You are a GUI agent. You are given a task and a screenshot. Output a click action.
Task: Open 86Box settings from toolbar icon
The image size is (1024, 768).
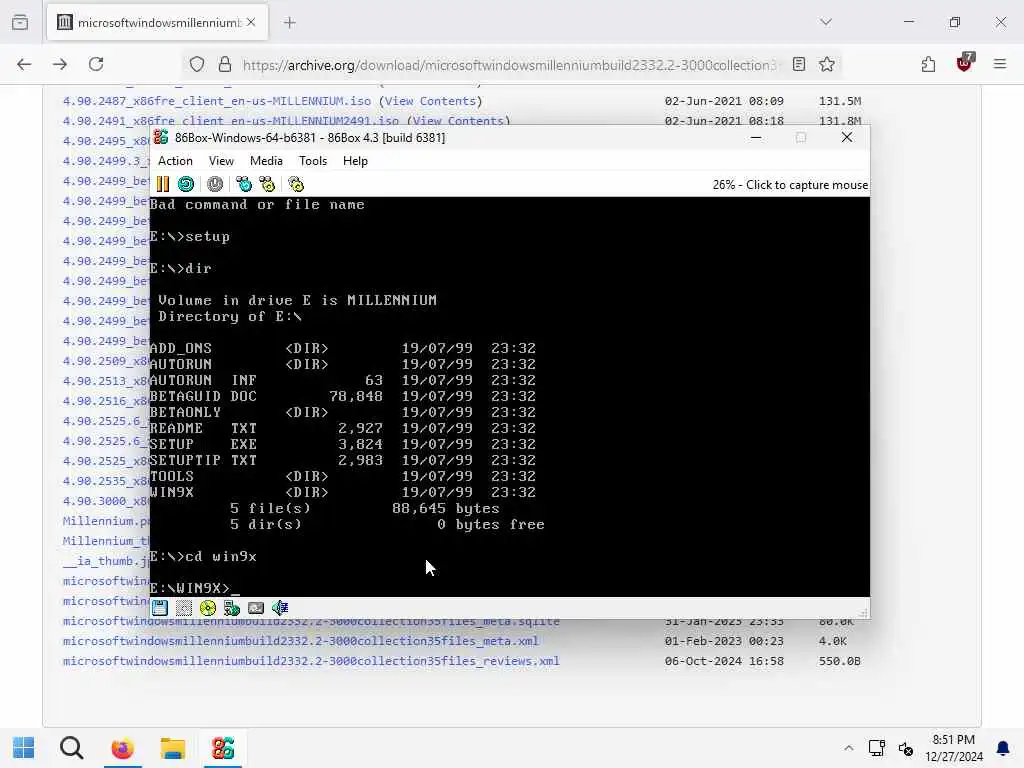(296, 185)
